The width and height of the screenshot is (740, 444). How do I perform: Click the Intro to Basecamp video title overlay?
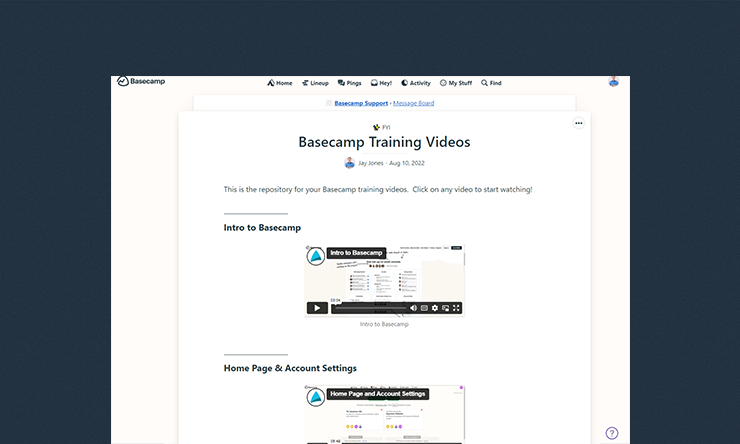coord(356,253)
